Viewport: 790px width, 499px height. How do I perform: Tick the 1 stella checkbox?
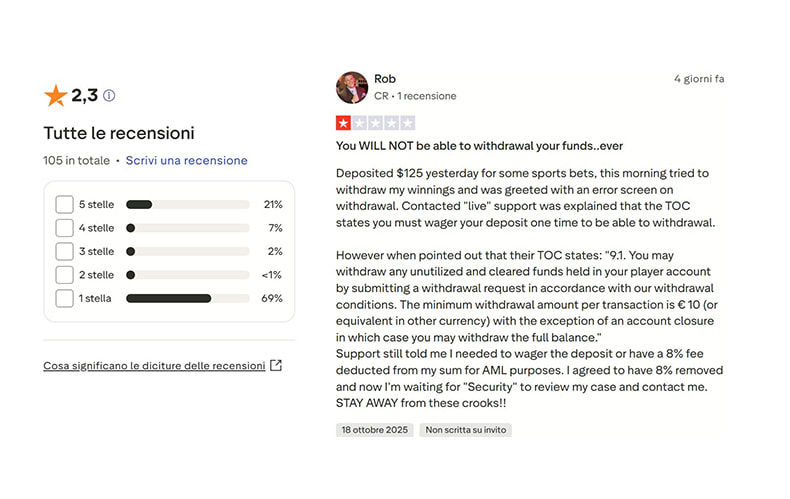[64, 298]
